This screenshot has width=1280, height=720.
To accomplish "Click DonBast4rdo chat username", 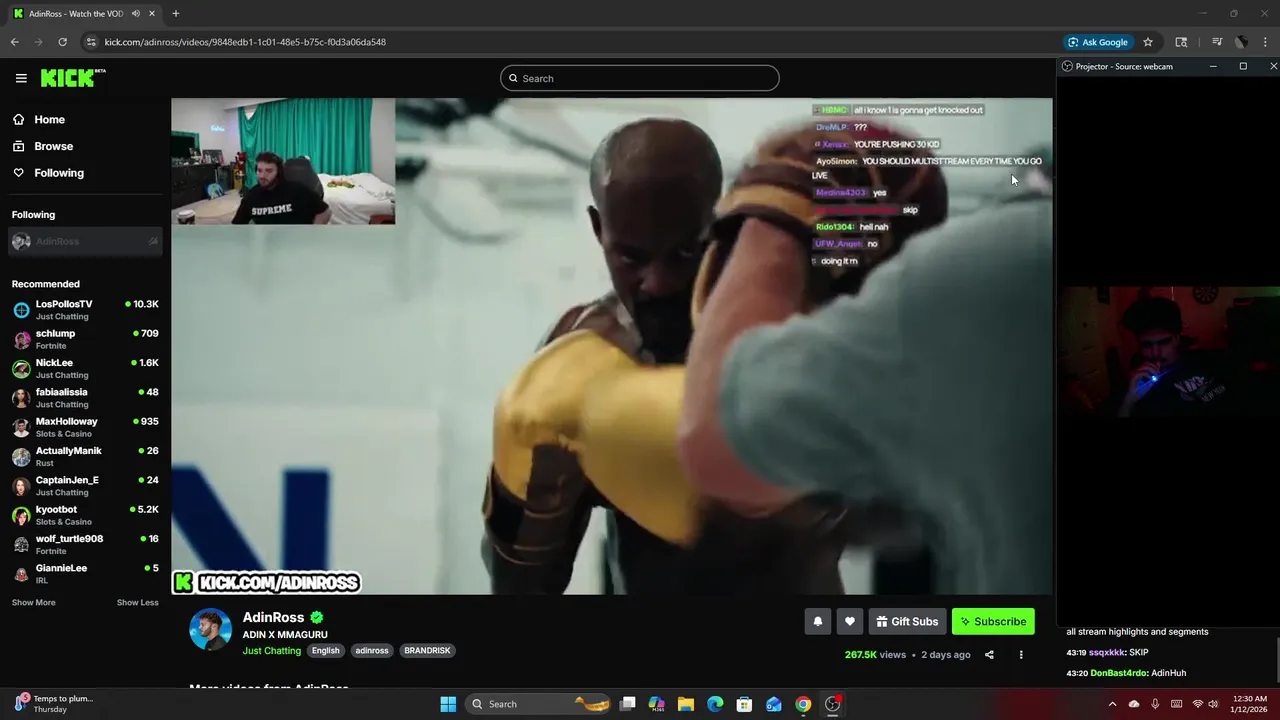I will pos(1118,673).
